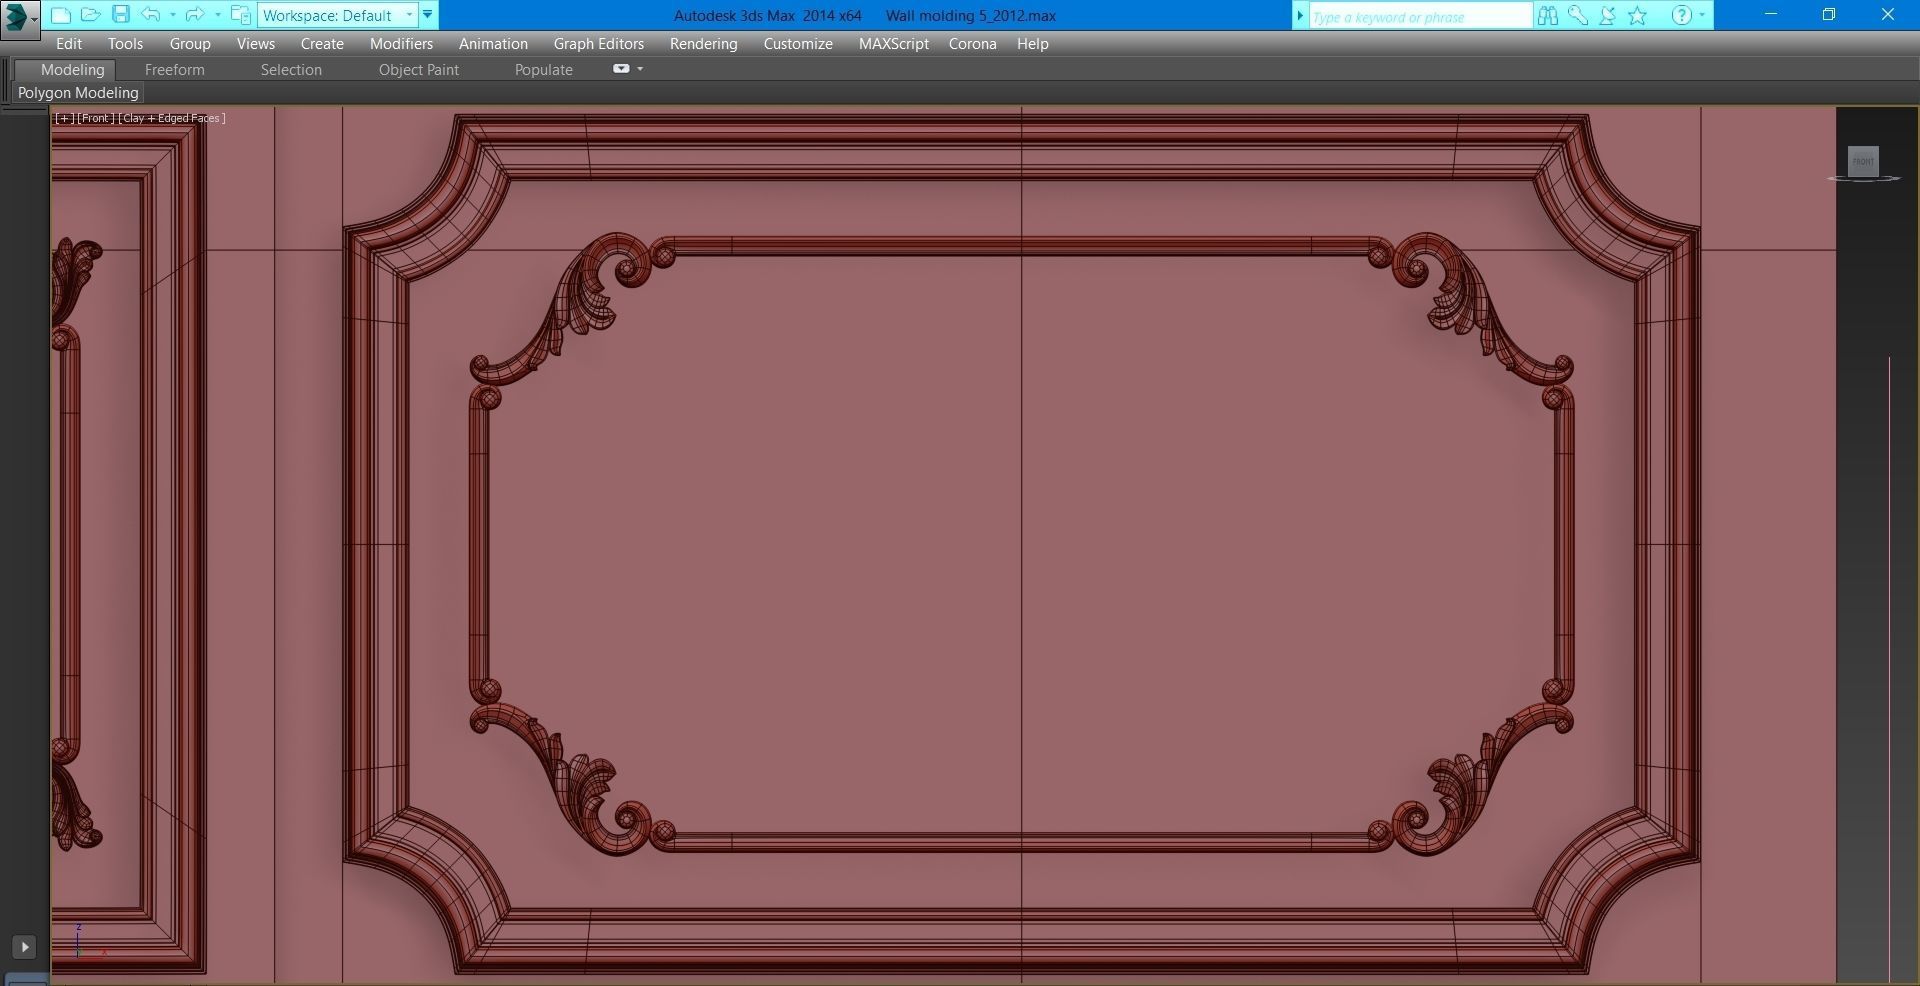Click the Help question mark icon
1920x986 pixels.
1682,15
